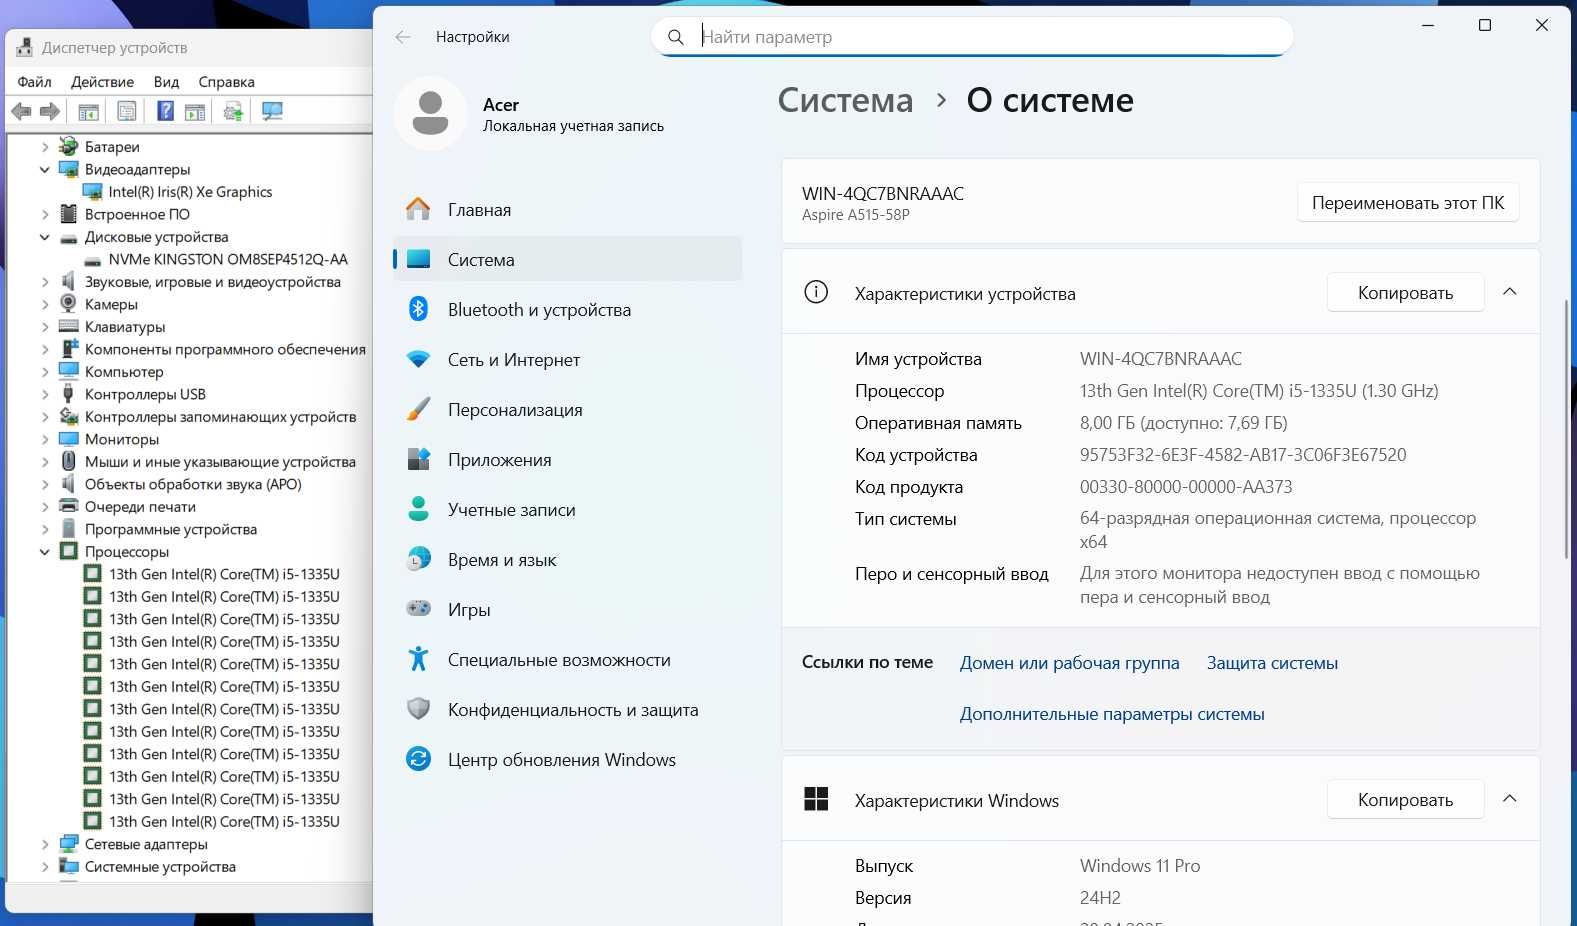Open the Вид menu in Device Manager
This screenshot has height=926, width=1577.
click(x=166, y=82)
